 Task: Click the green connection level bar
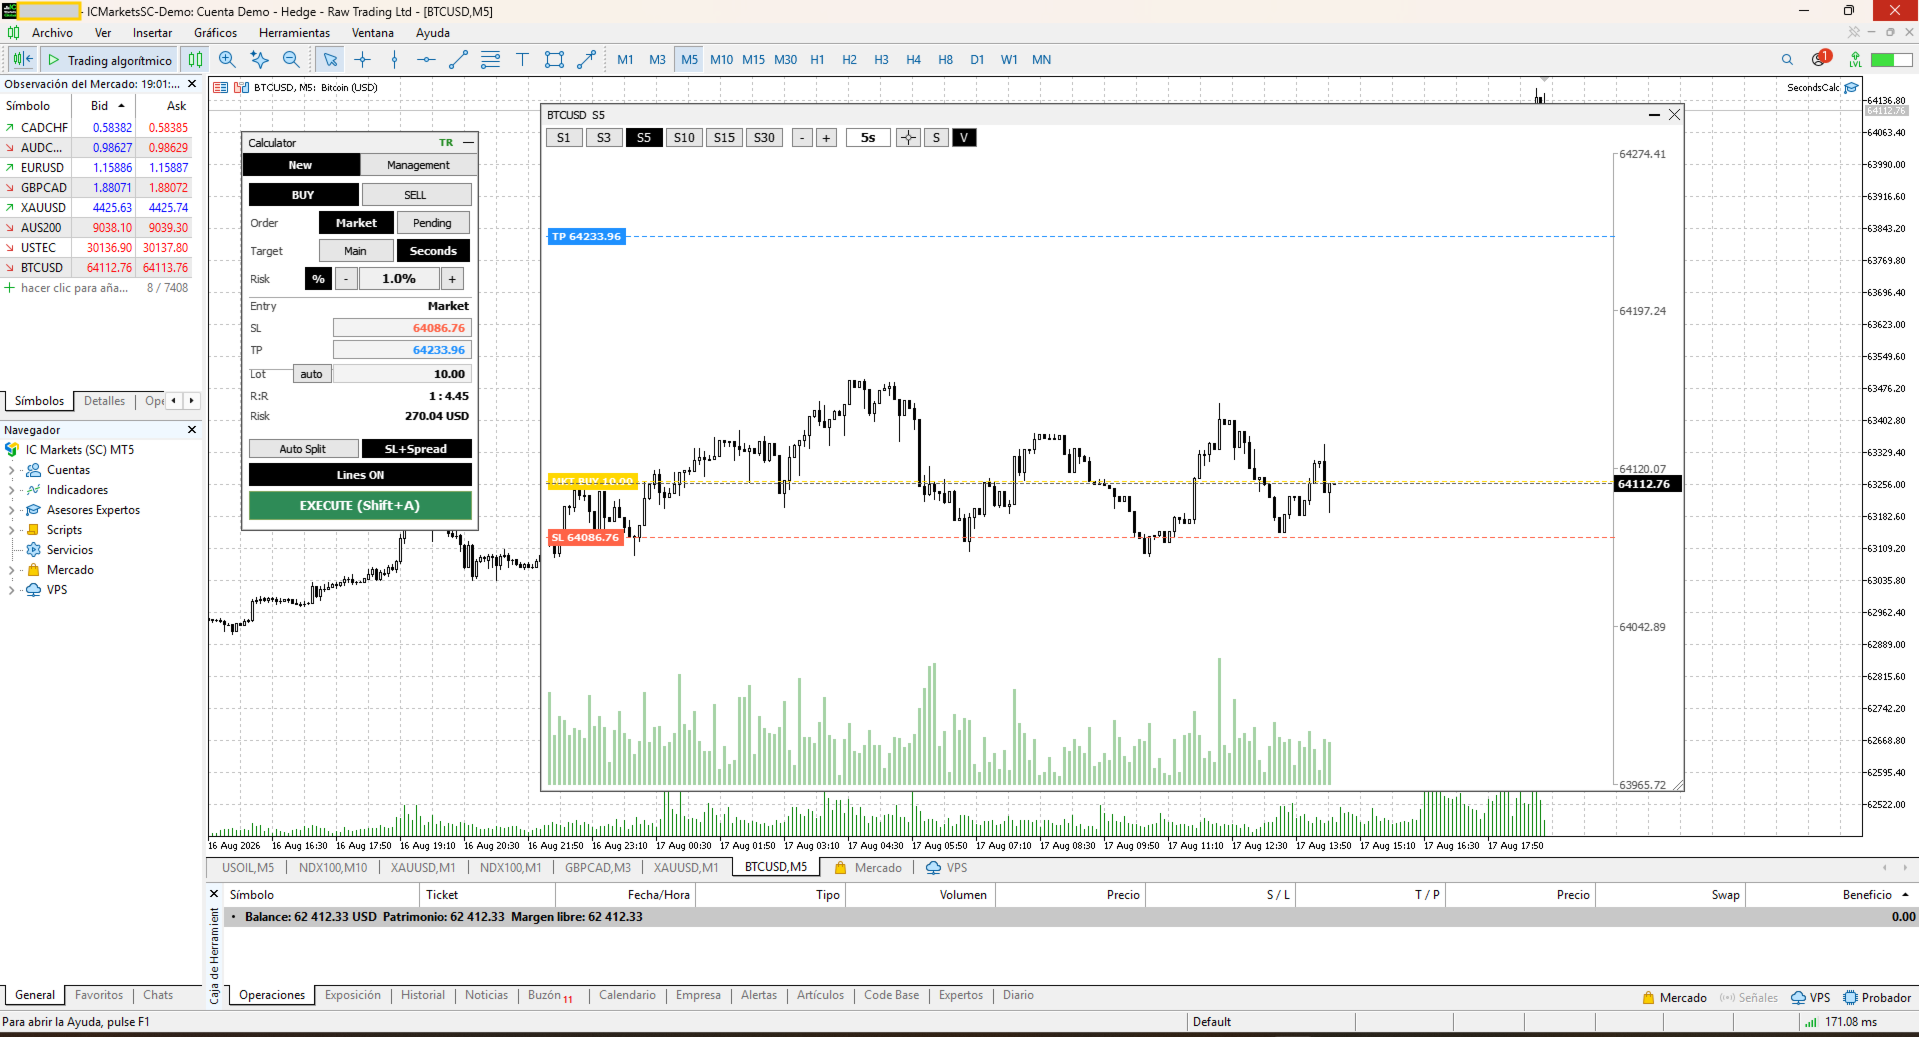1891,60
